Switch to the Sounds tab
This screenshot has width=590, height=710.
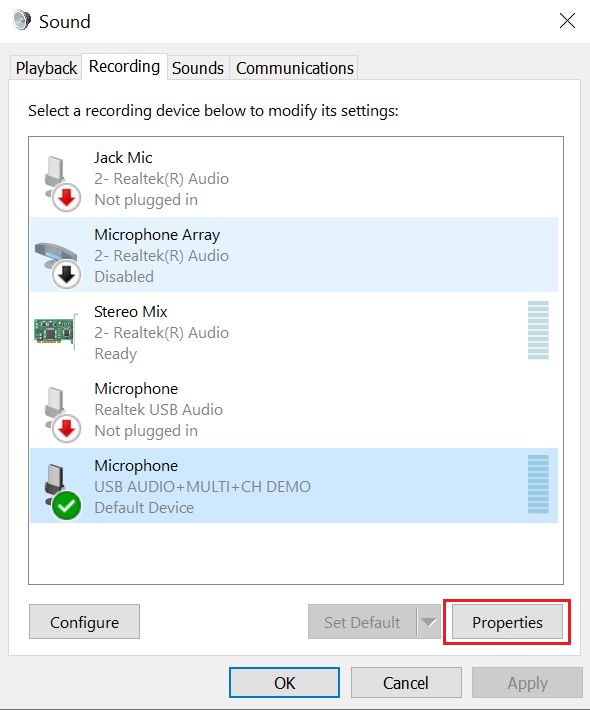click(198, 68)
